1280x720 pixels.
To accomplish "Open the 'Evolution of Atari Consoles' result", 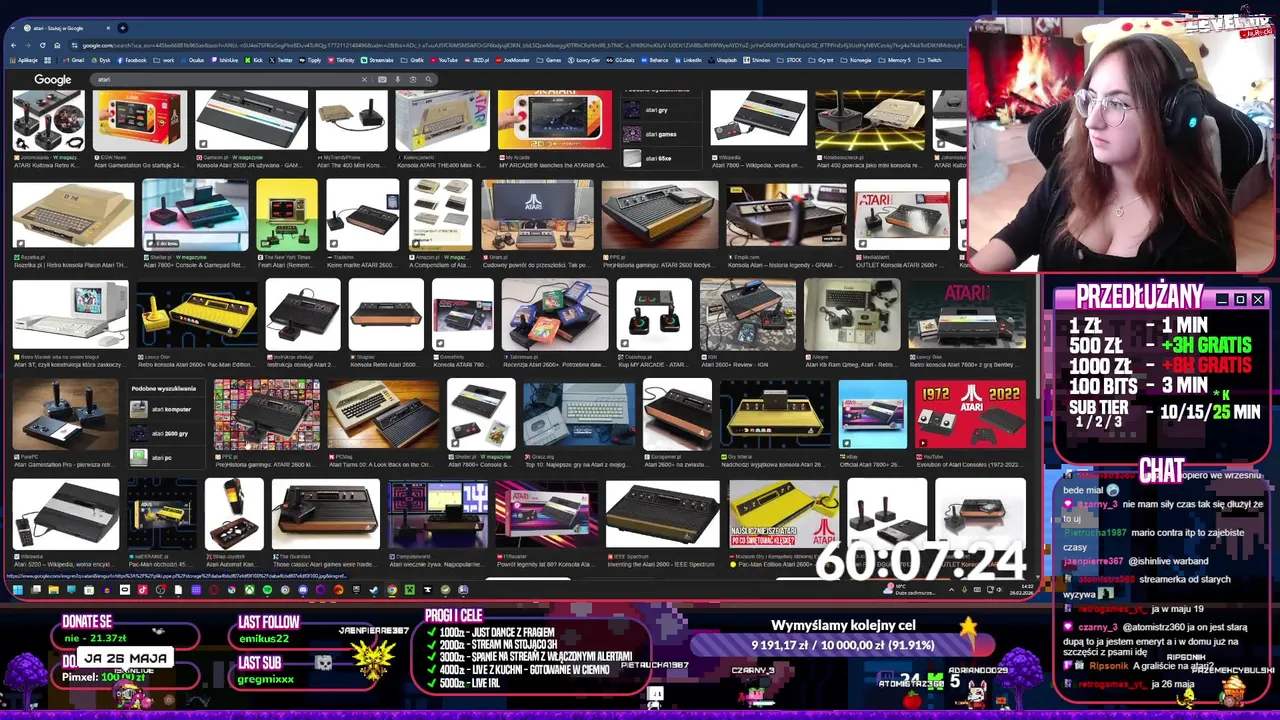I will tap(970, 465).
